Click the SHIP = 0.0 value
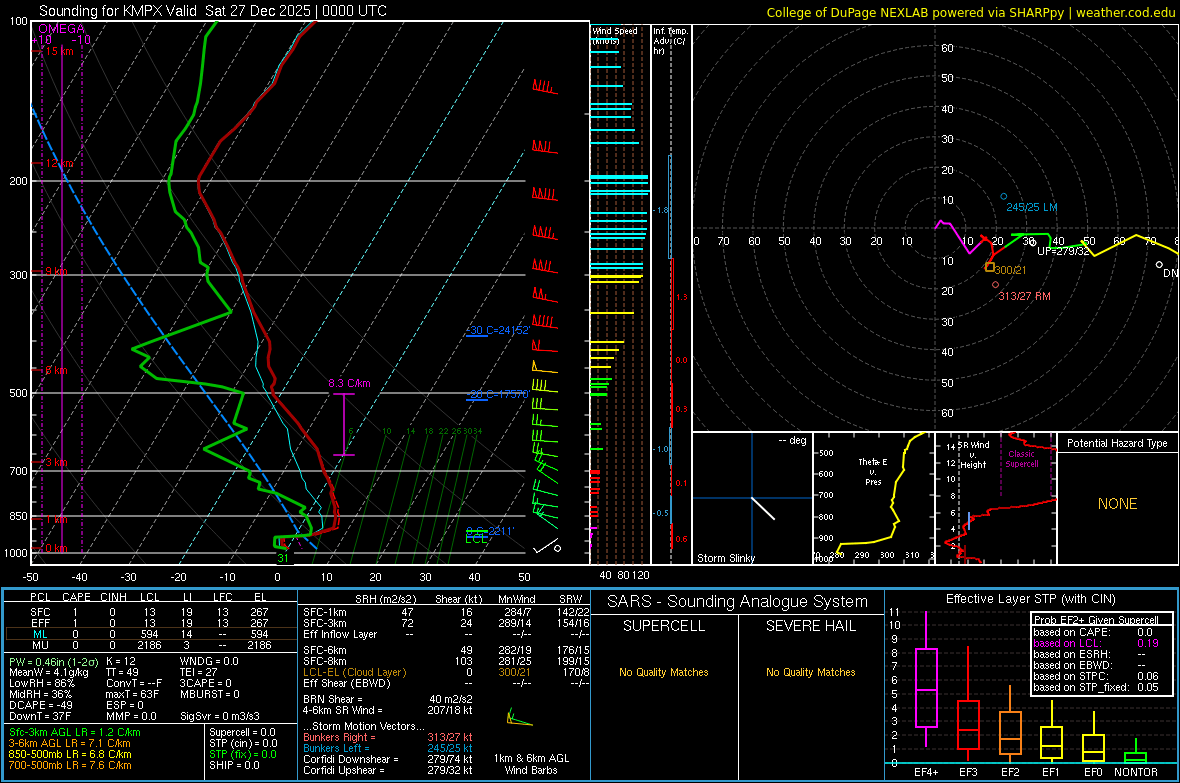 234,765
